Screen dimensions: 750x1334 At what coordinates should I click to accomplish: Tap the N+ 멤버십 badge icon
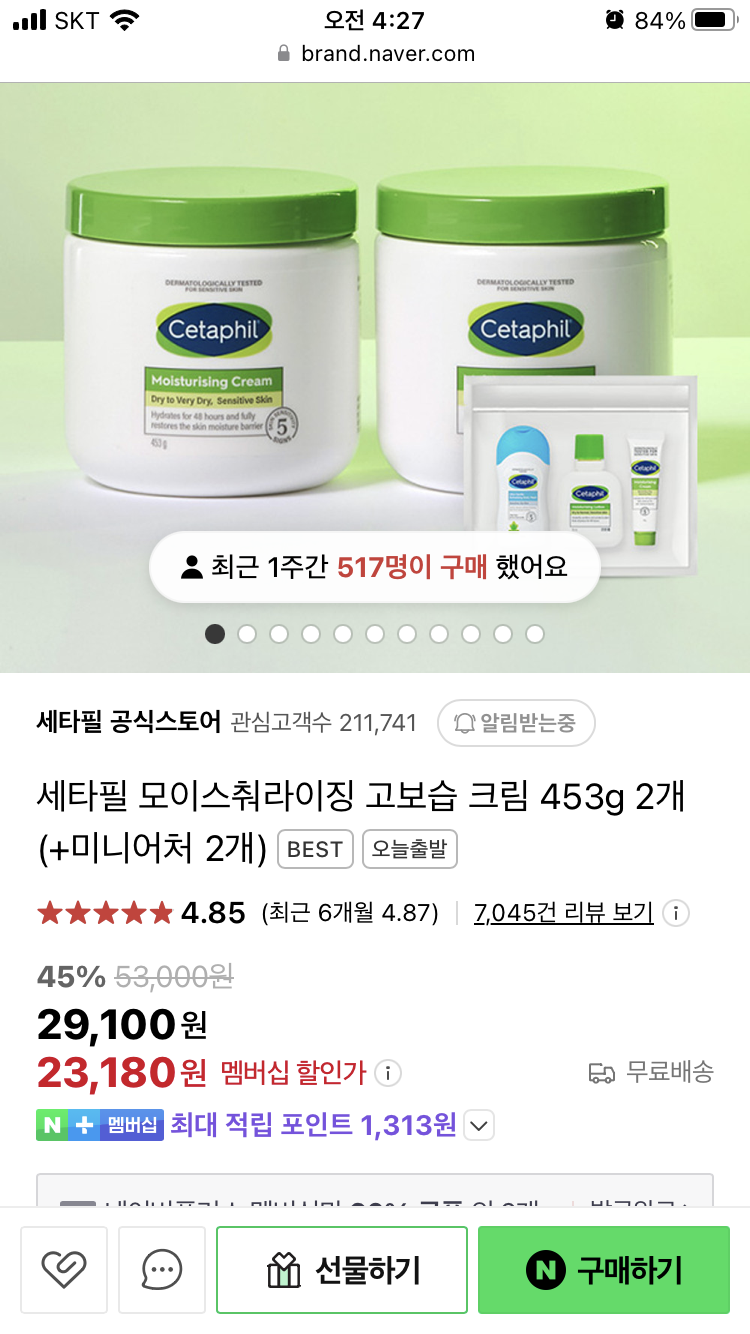point(100,1125)
